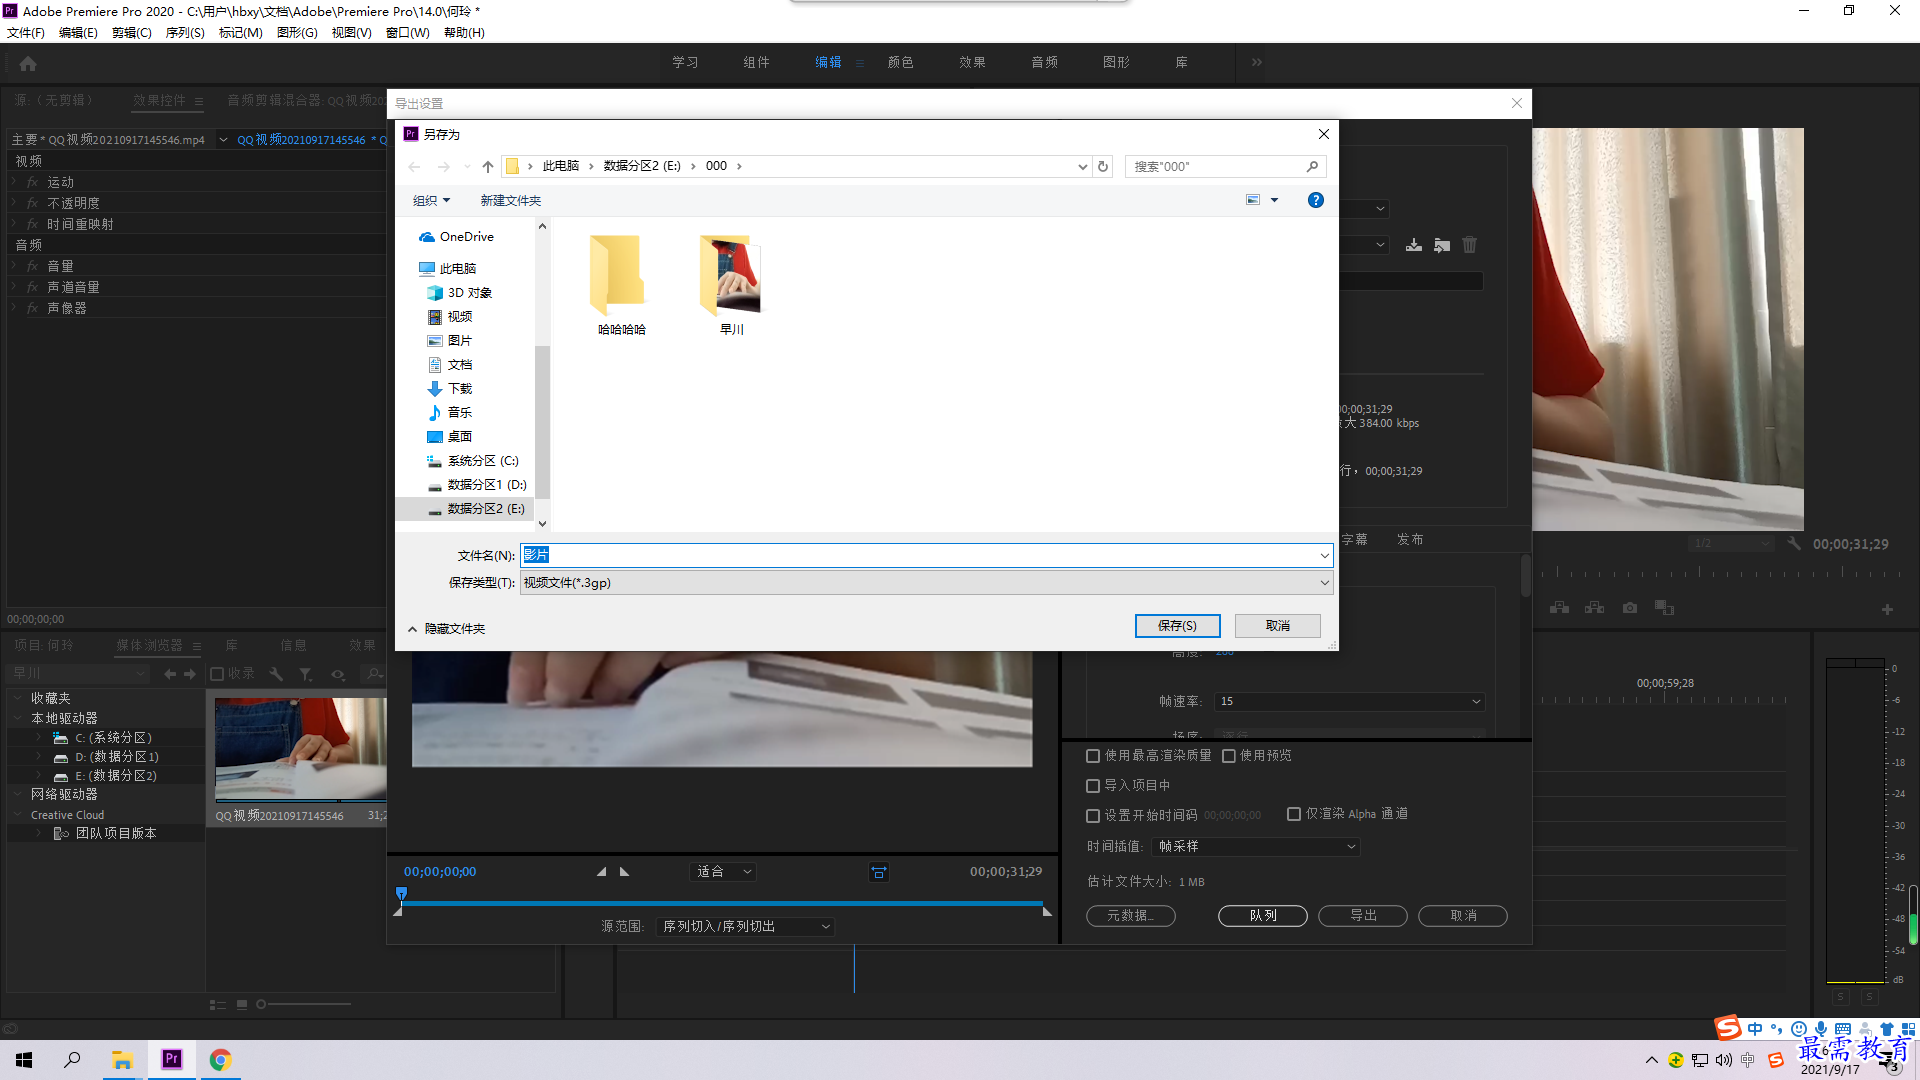The image size is (1920, 1080).
Task: Click the search magnifier in Save As dialog
Action: click(1312, 166)
